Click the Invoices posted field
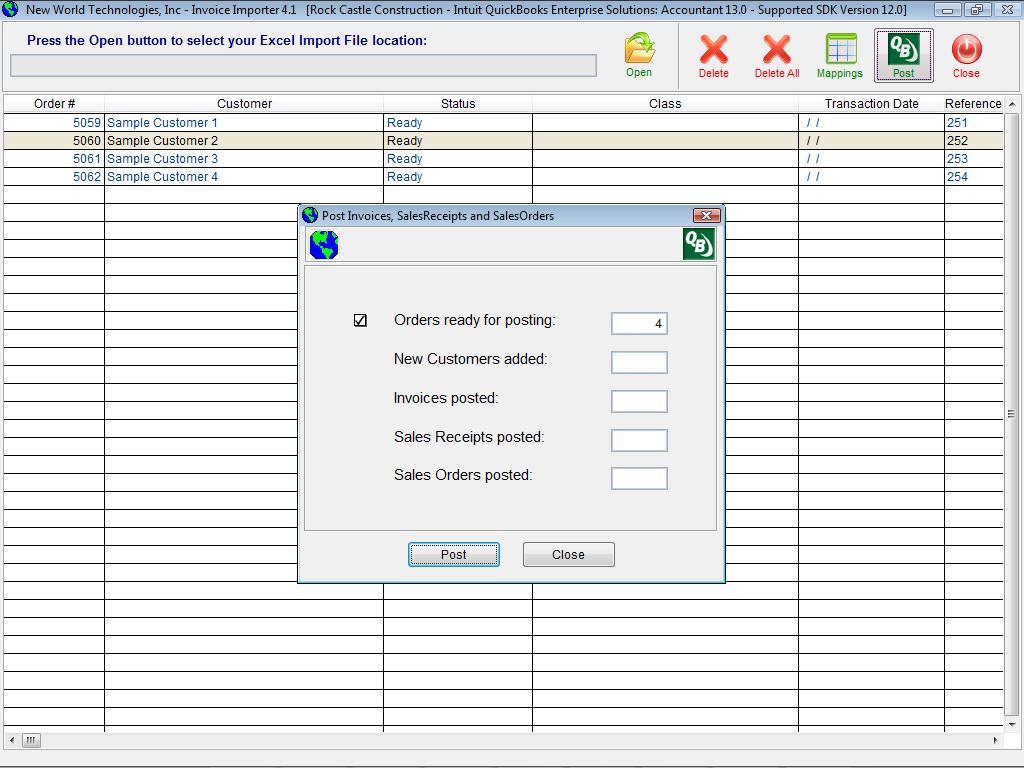The width and height of the screenshot is (1024, 768). pyautogui.click(x=639, y=401)
